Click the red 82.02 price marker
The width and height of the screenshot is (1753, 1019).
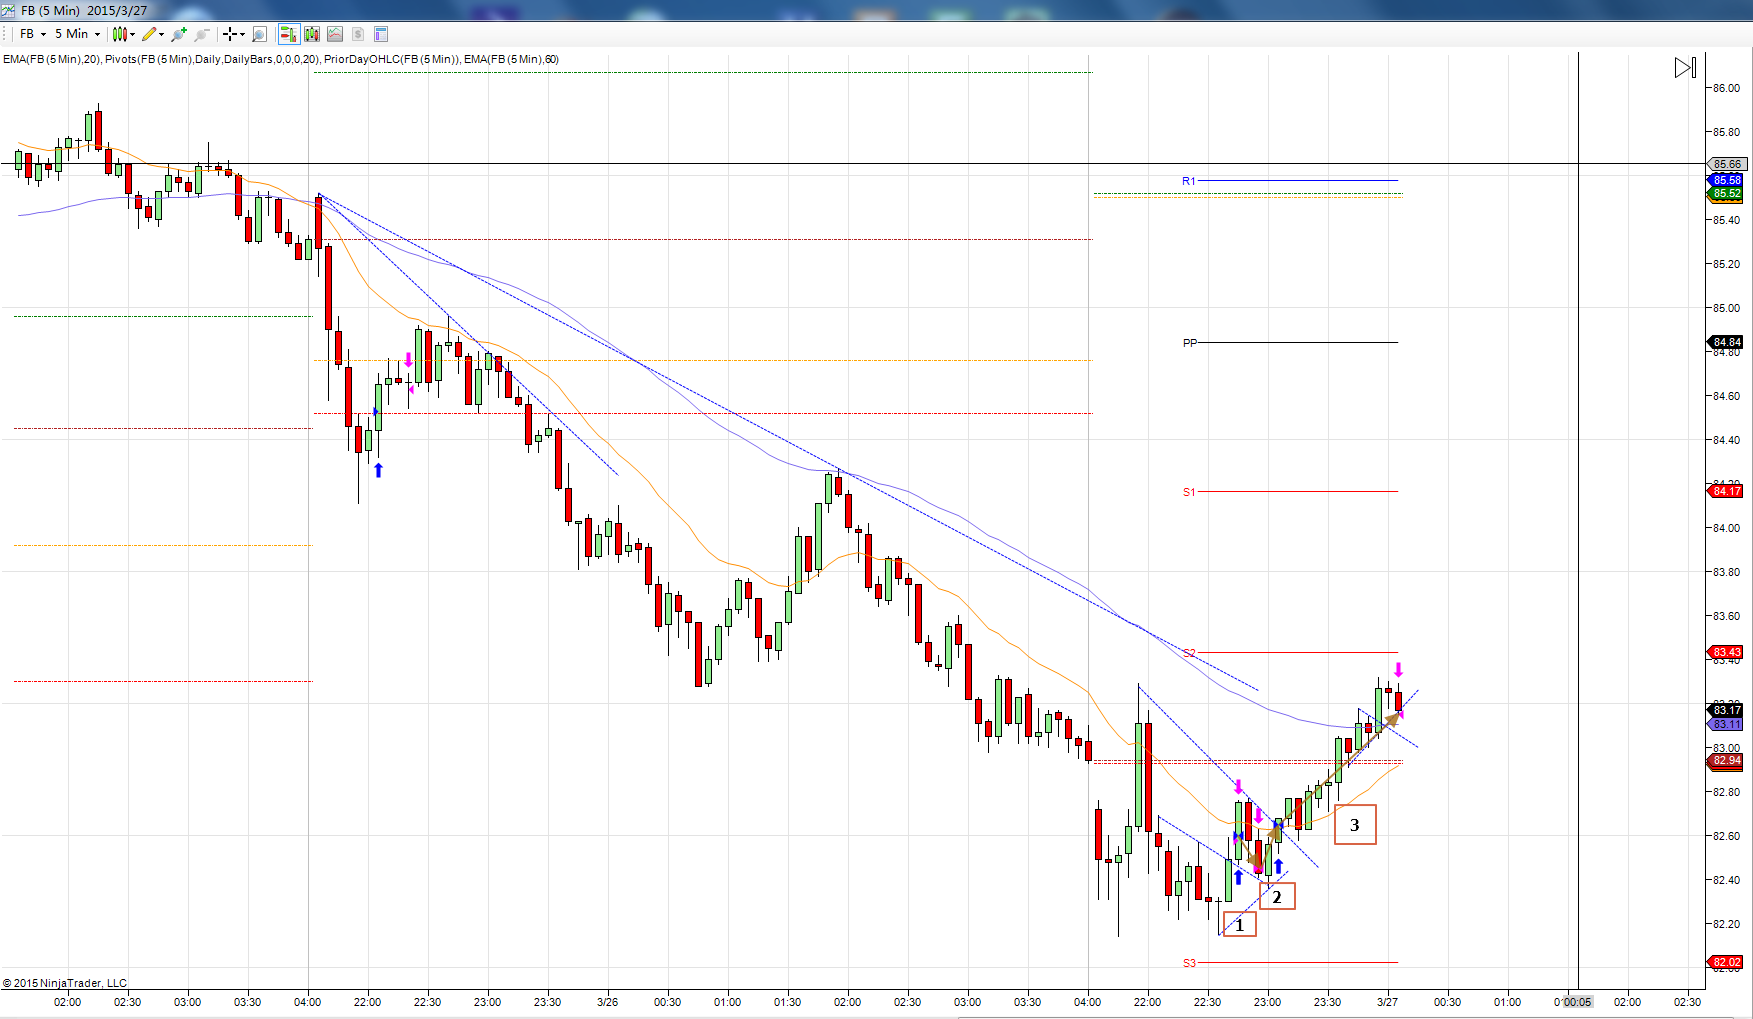[1726, 962]
